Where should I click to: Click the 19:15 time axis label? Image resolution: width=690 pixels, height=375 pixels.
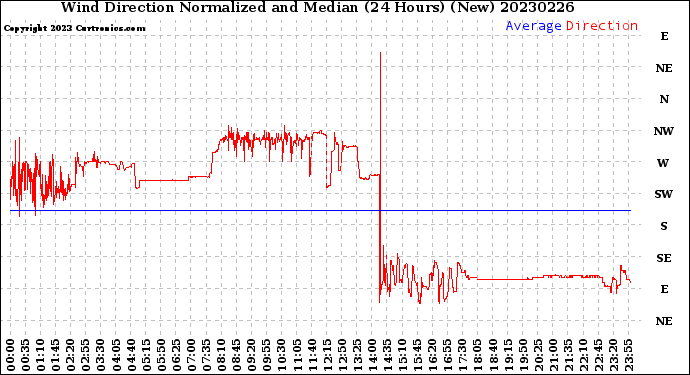(x=508, y=355)
